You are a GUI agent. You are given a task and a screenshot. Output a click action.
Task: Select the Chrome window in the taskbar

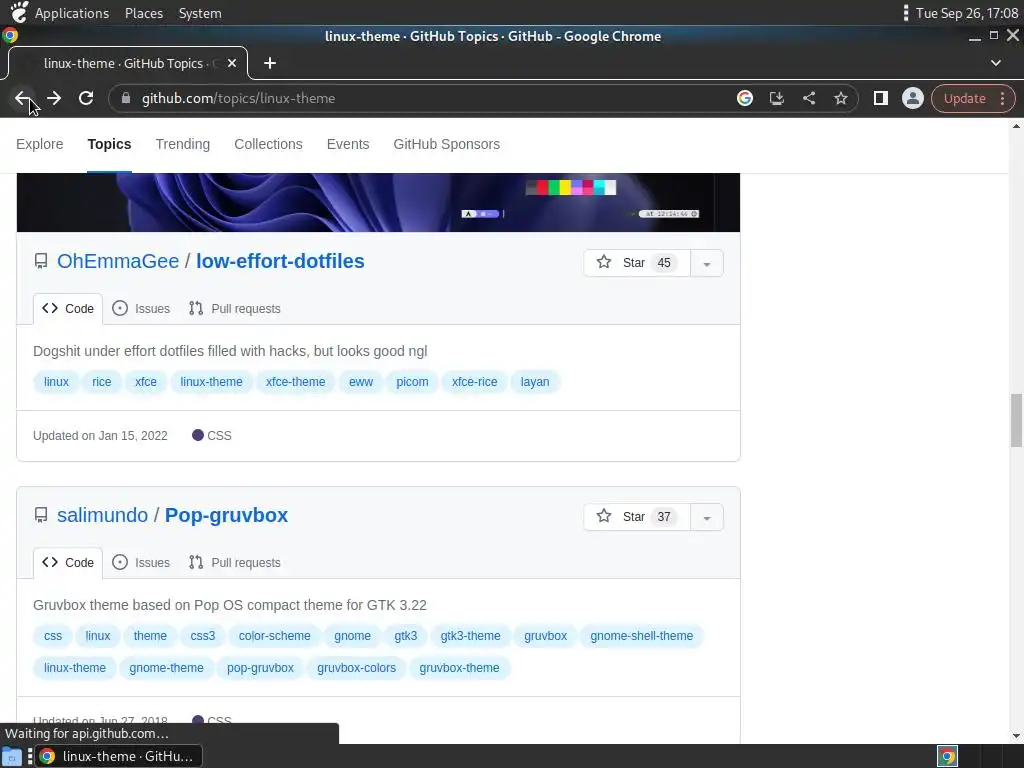coord(118,757)
